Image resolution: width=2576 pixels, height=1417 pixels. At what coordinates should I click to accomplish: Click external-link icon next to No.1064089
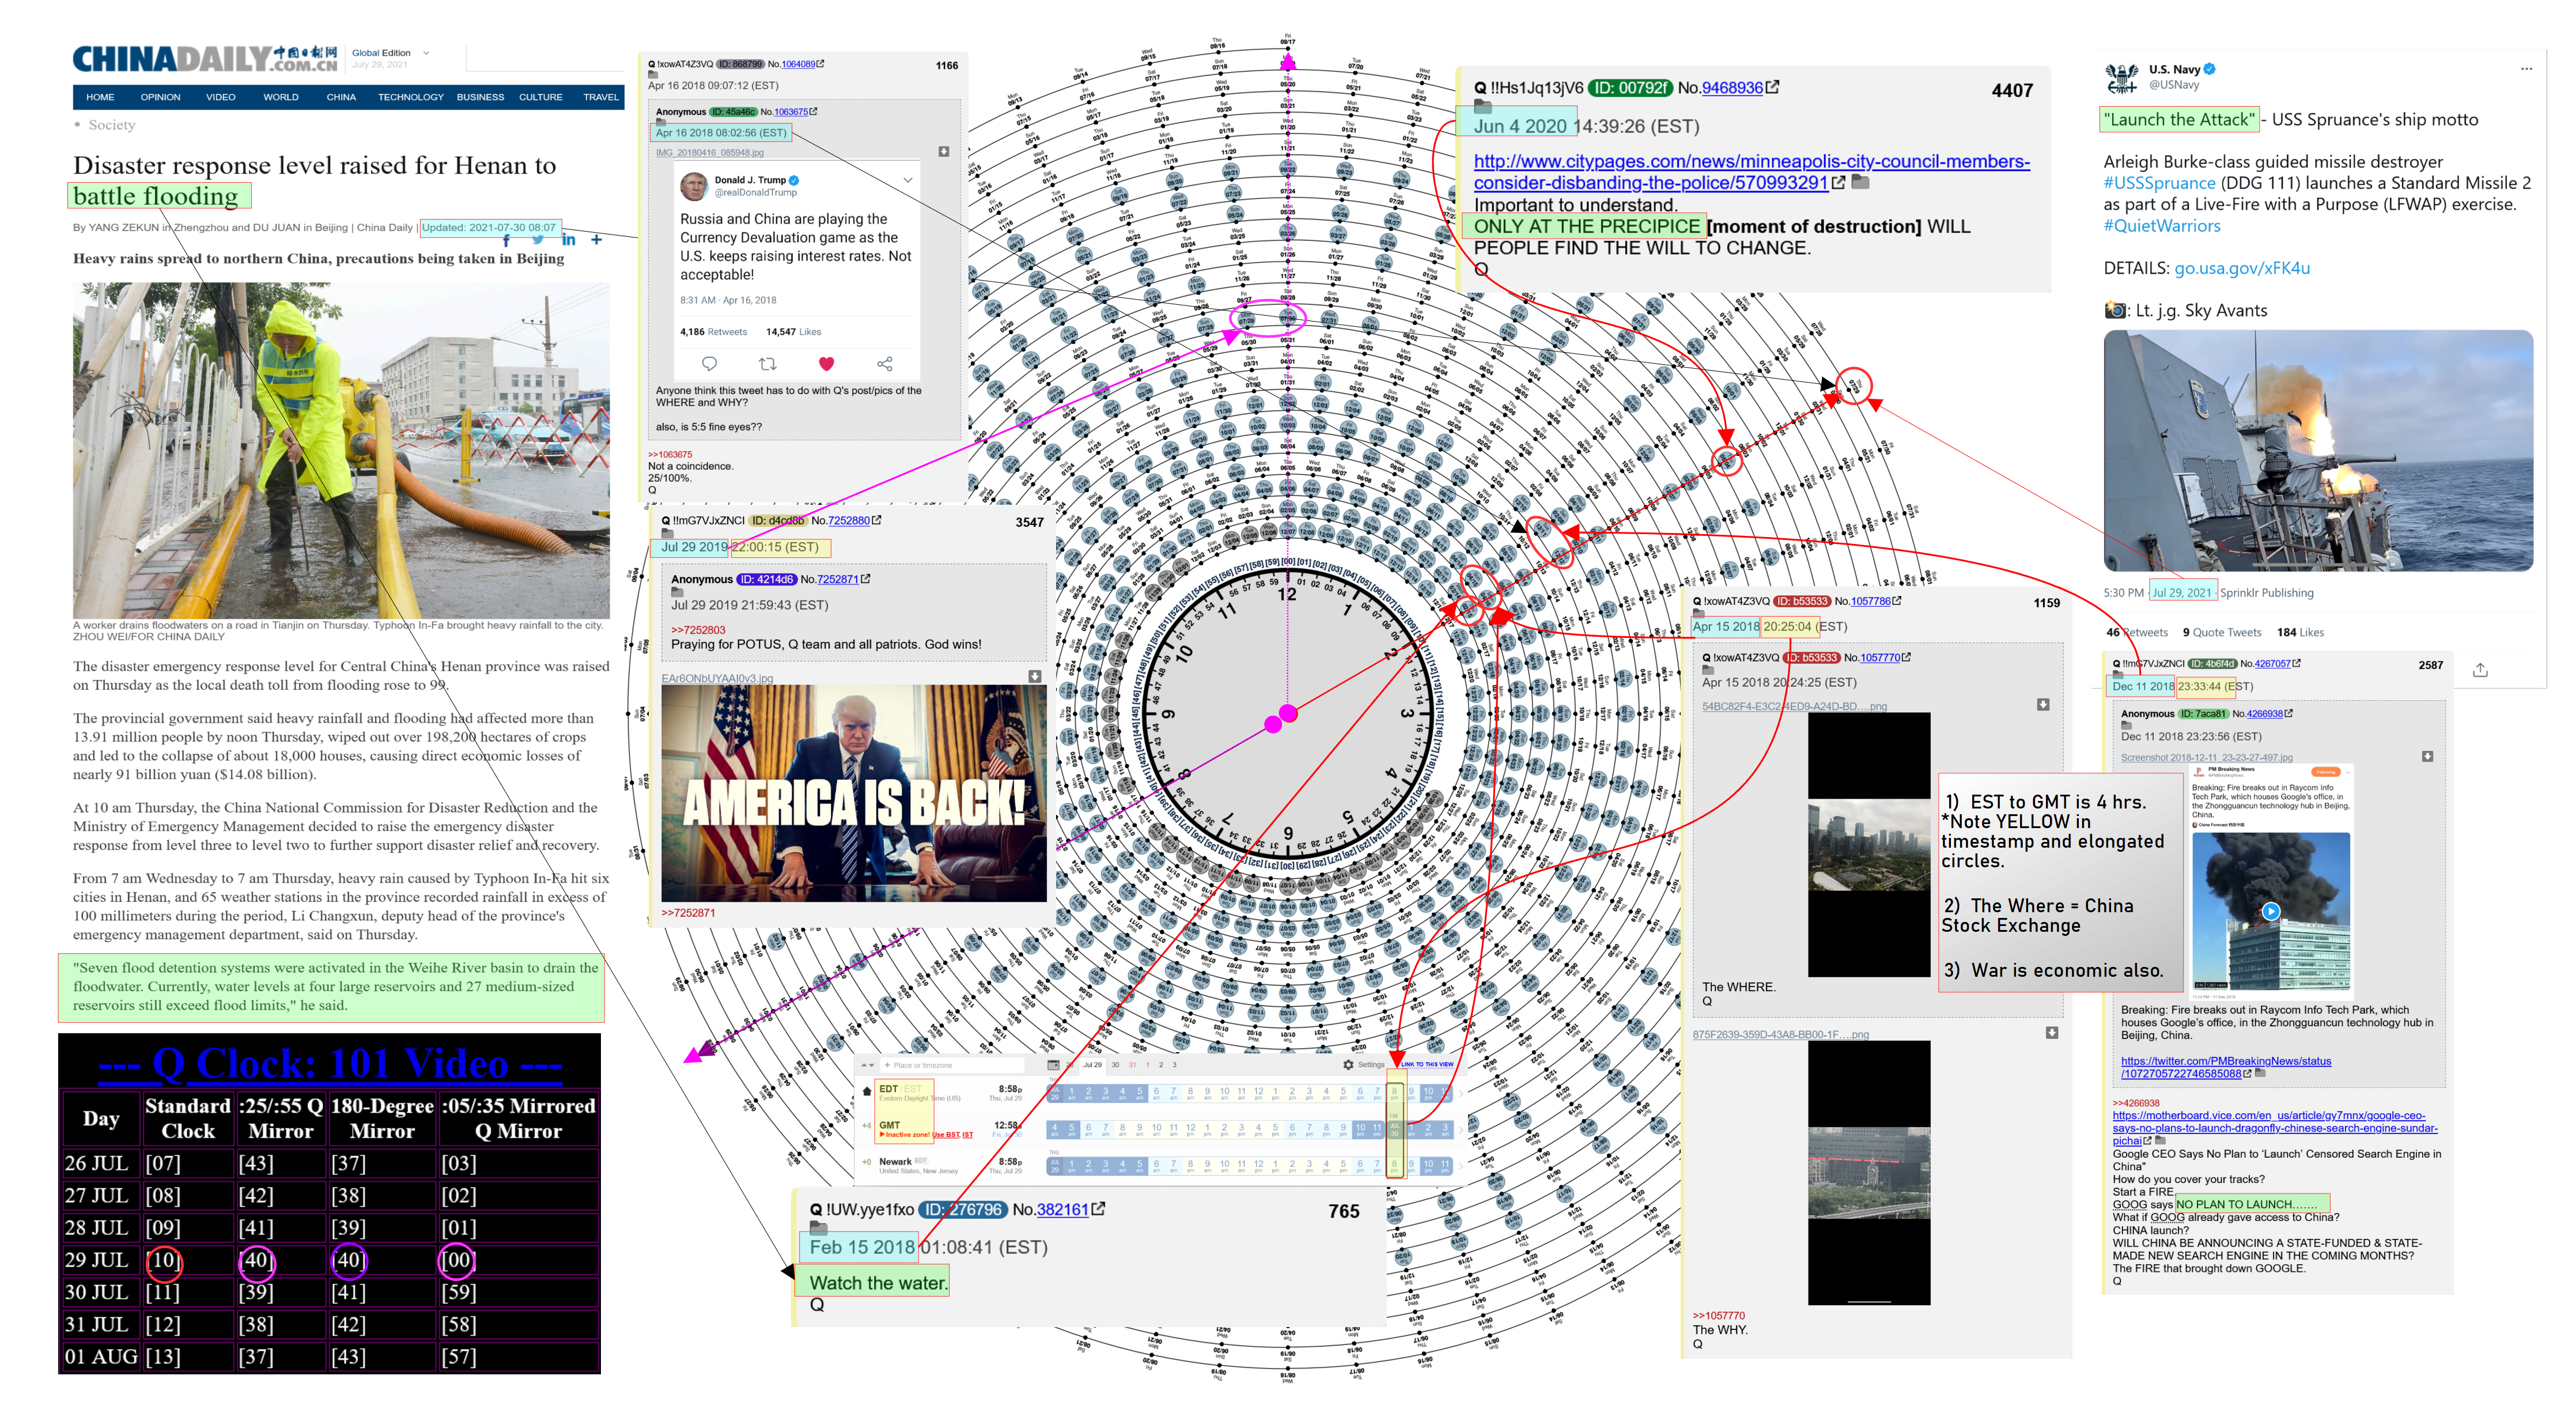[820, 64]
